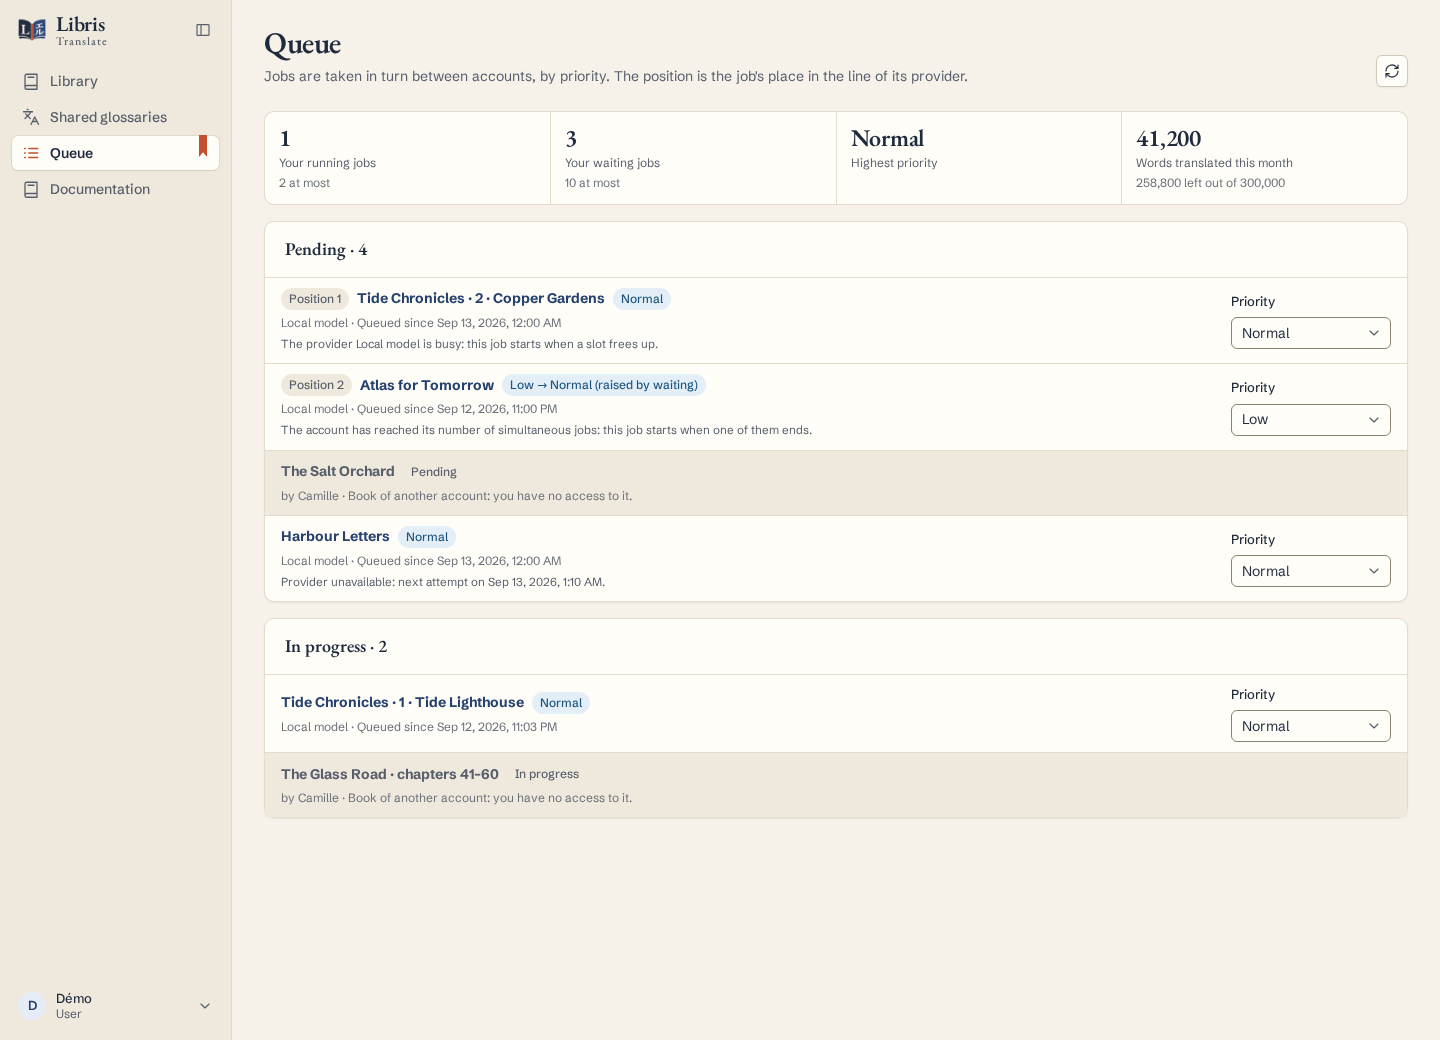This screenshot has width=1440, height=1040.
Task: Click the 'In progress · 2' section heading
Action: coord(336,646)
